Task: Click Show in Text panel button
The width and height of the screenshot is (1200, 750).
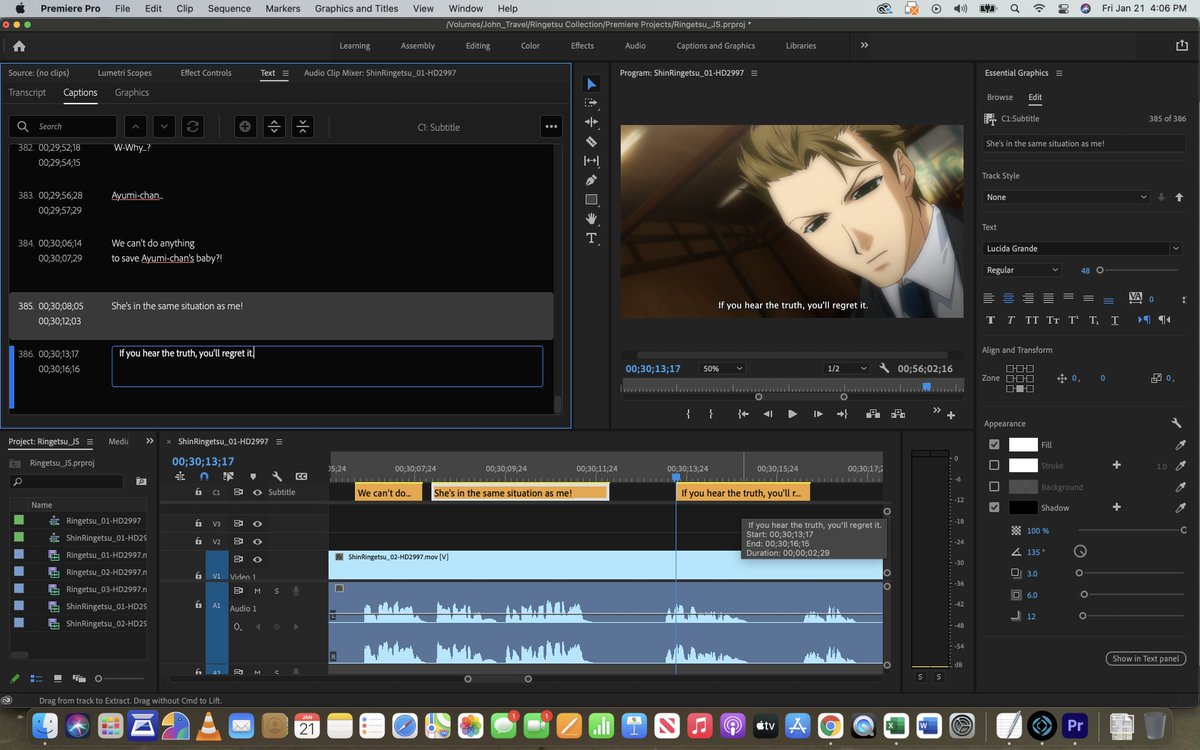Action: click(1146, 658)
